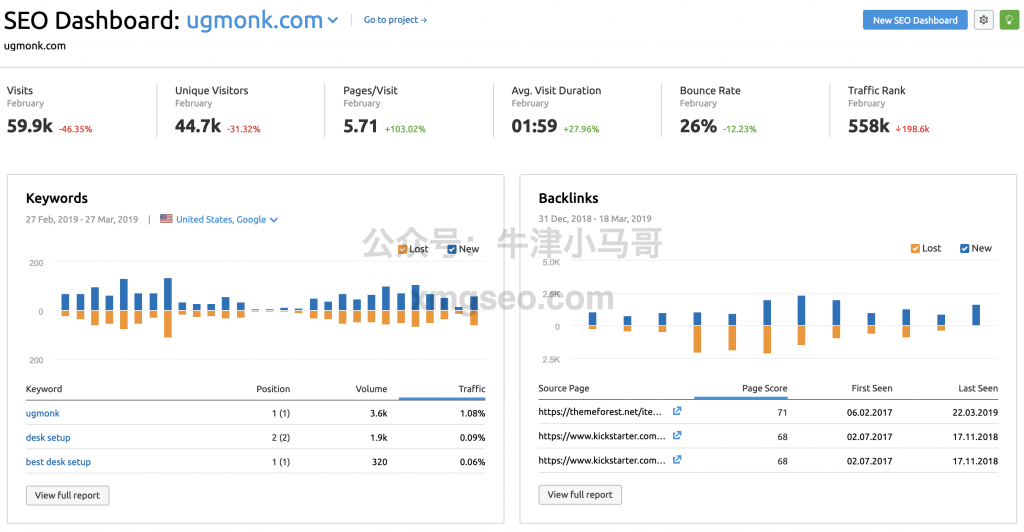Open last kickstarter.com row external link icon
Image resolution: width=1024 pixels, height=532 pixels.
coord(677,460)
